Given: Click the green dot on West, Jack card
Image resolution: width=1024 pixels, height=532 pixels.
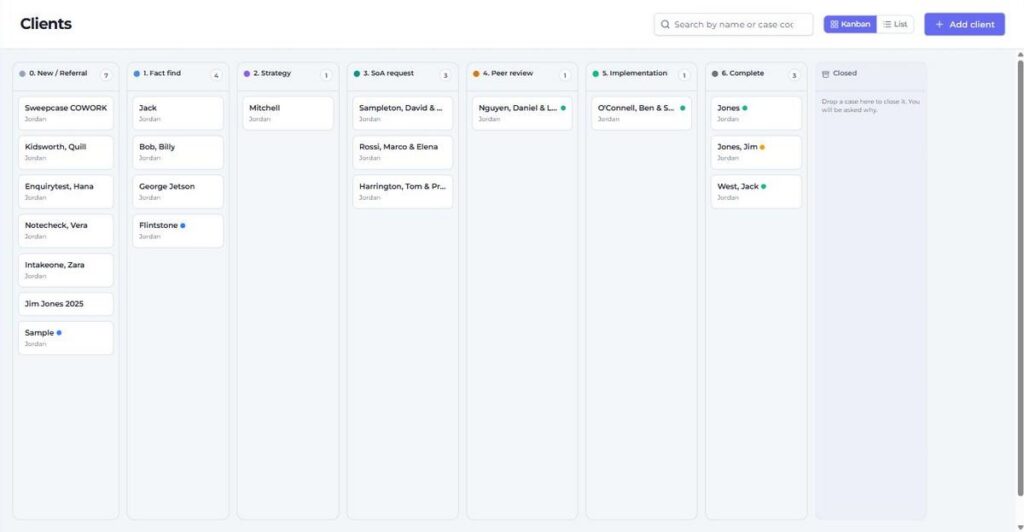Looking at the screenshot, I should [763, 186].
